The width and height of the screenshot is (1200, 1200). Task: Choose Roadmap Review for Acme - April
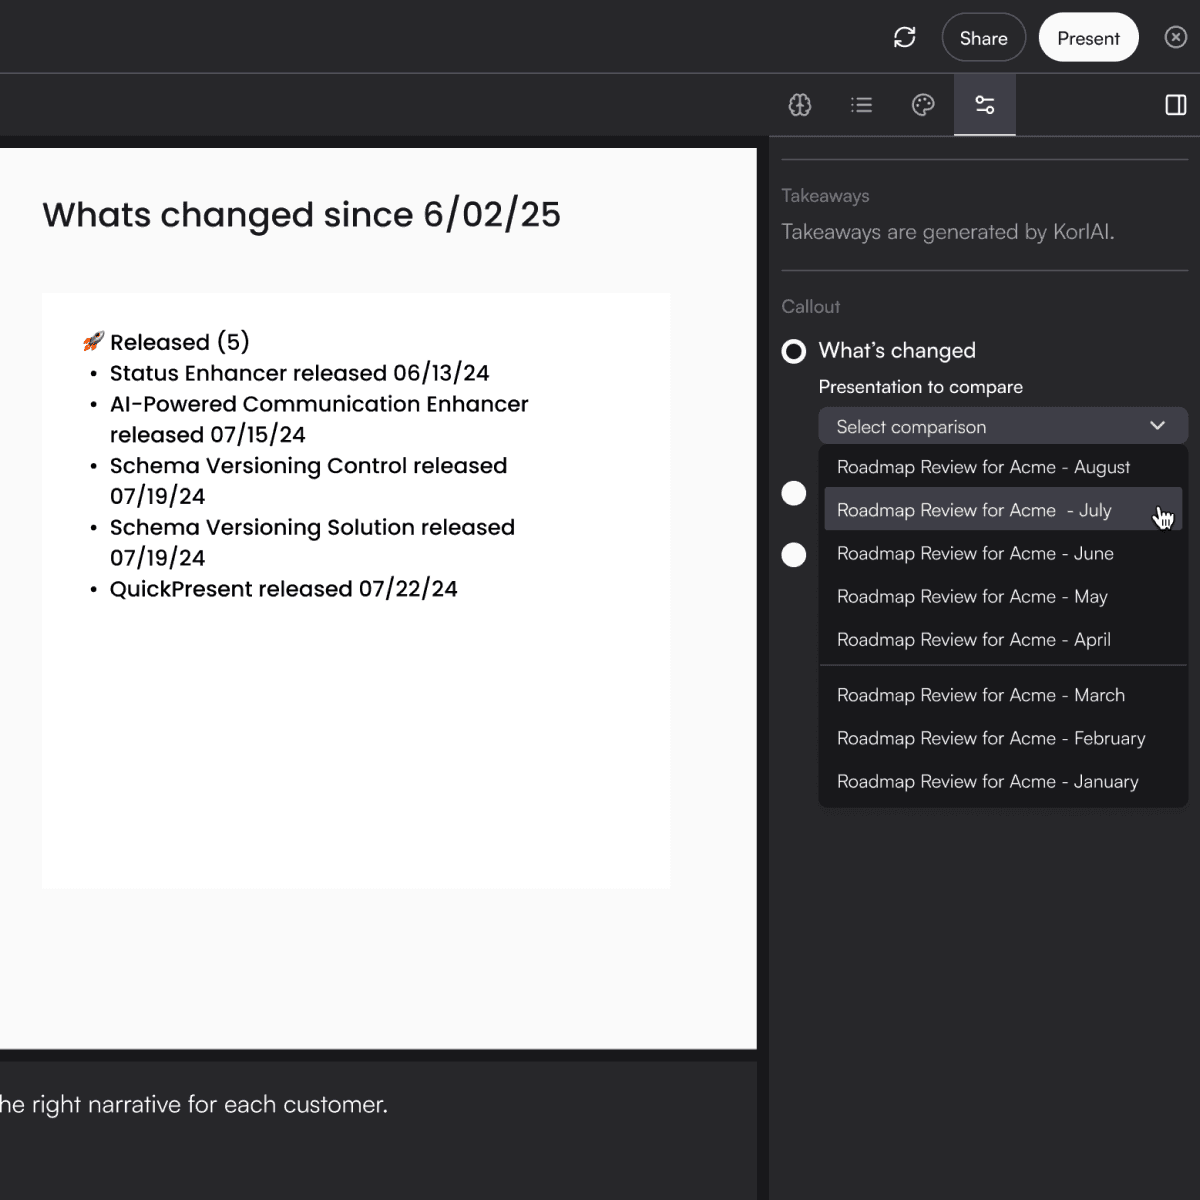pos(1003,639)
